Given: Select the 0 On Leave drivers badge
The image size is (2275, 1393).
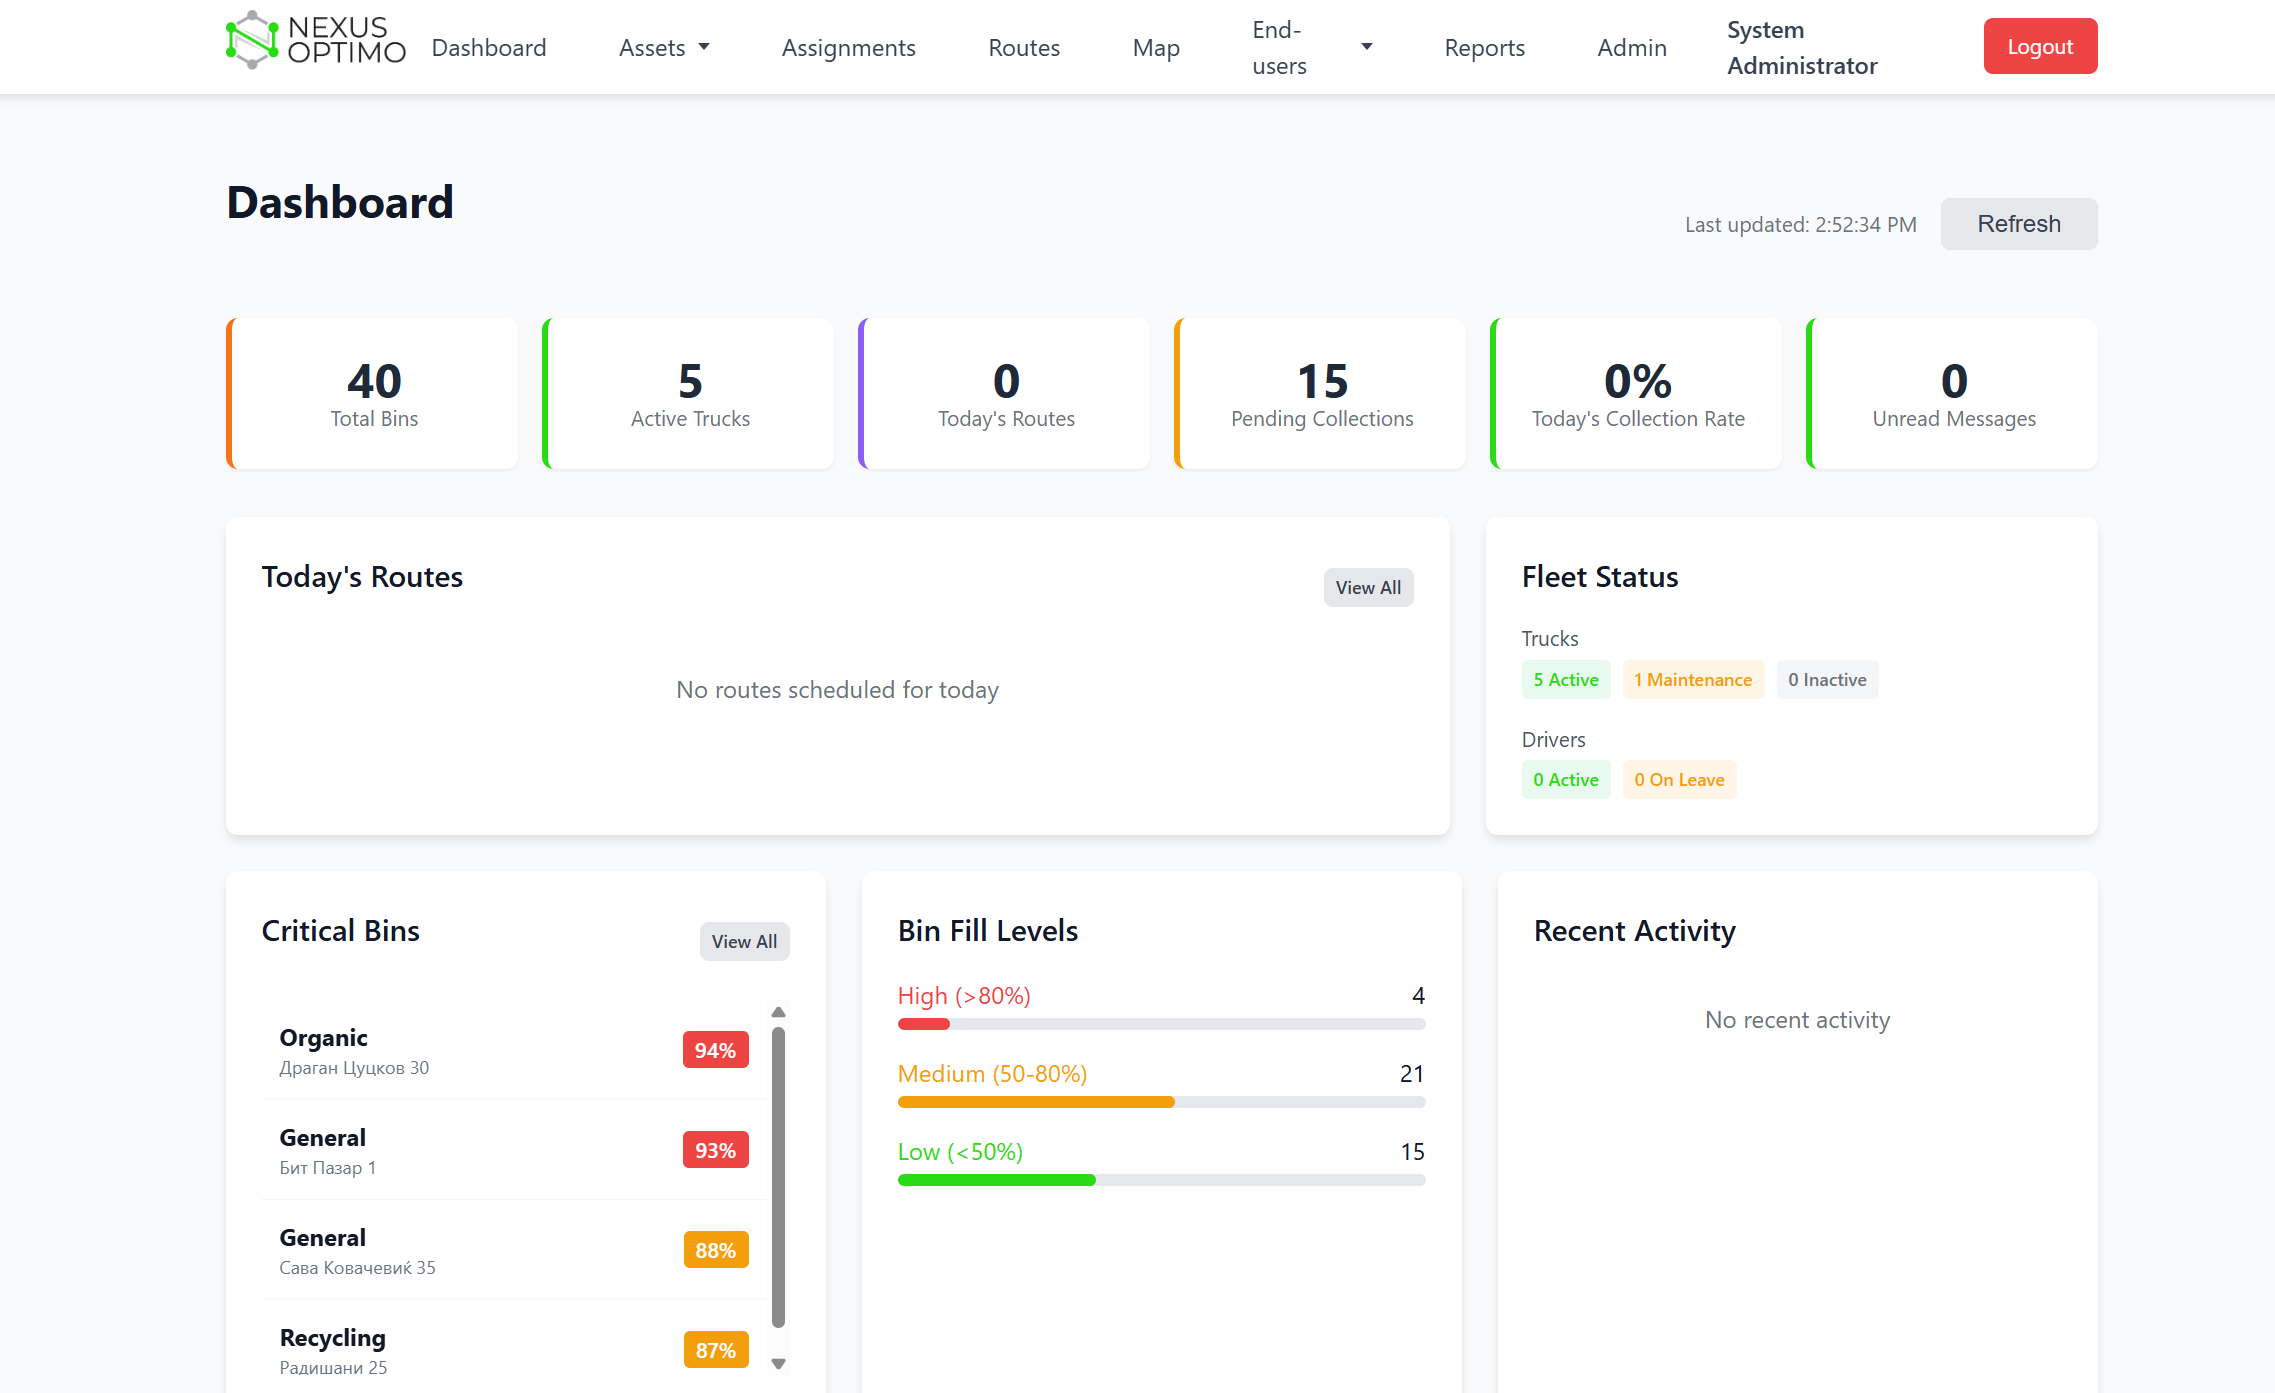Looking at the screenshot, I should click(x=1679, y=779).
